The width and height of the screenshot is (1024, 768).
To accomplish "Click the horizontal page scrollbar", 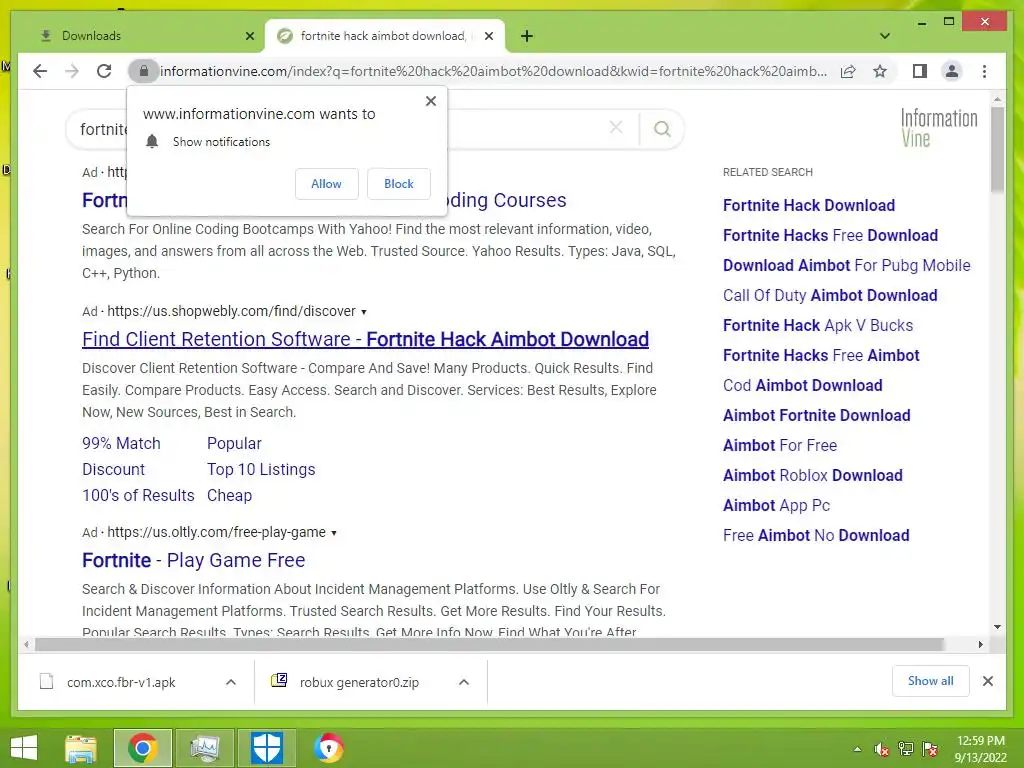I will click(489, 645).
